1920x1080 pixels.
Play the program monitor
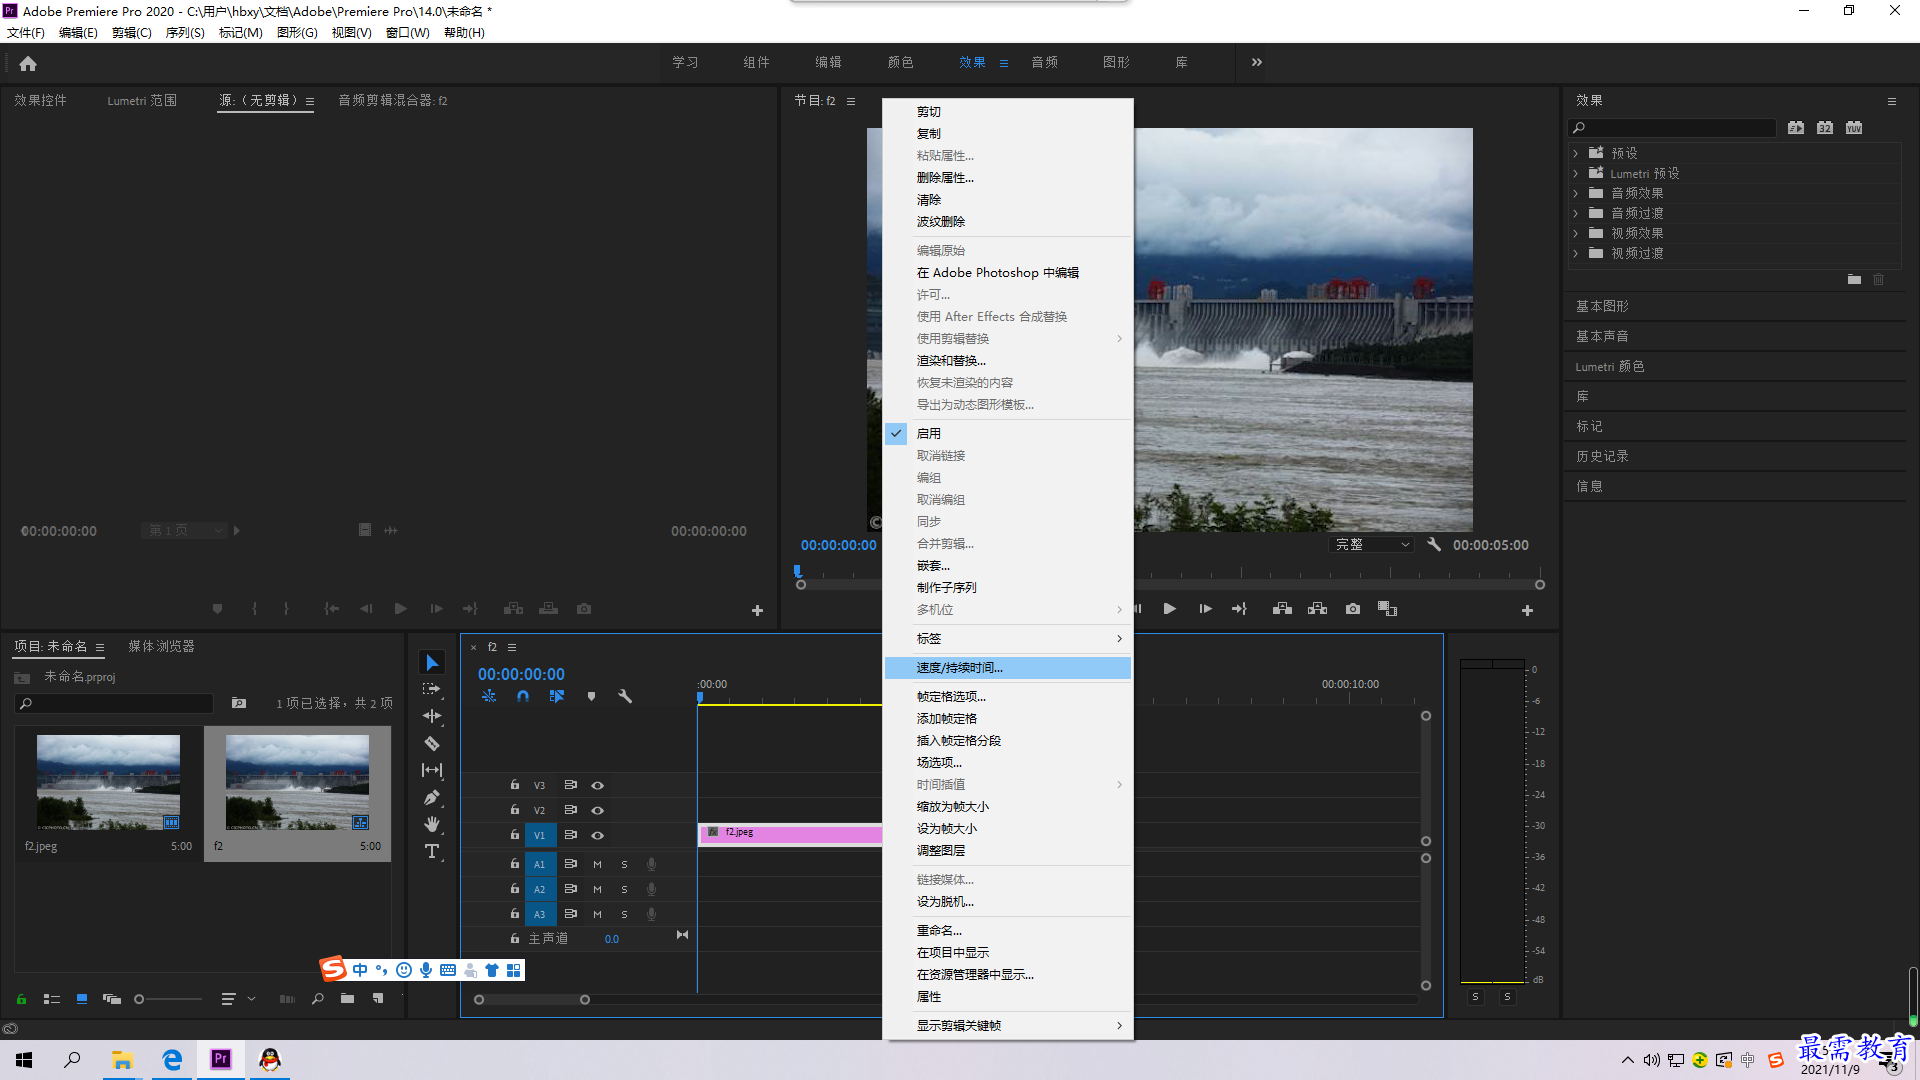point(1170,609)
